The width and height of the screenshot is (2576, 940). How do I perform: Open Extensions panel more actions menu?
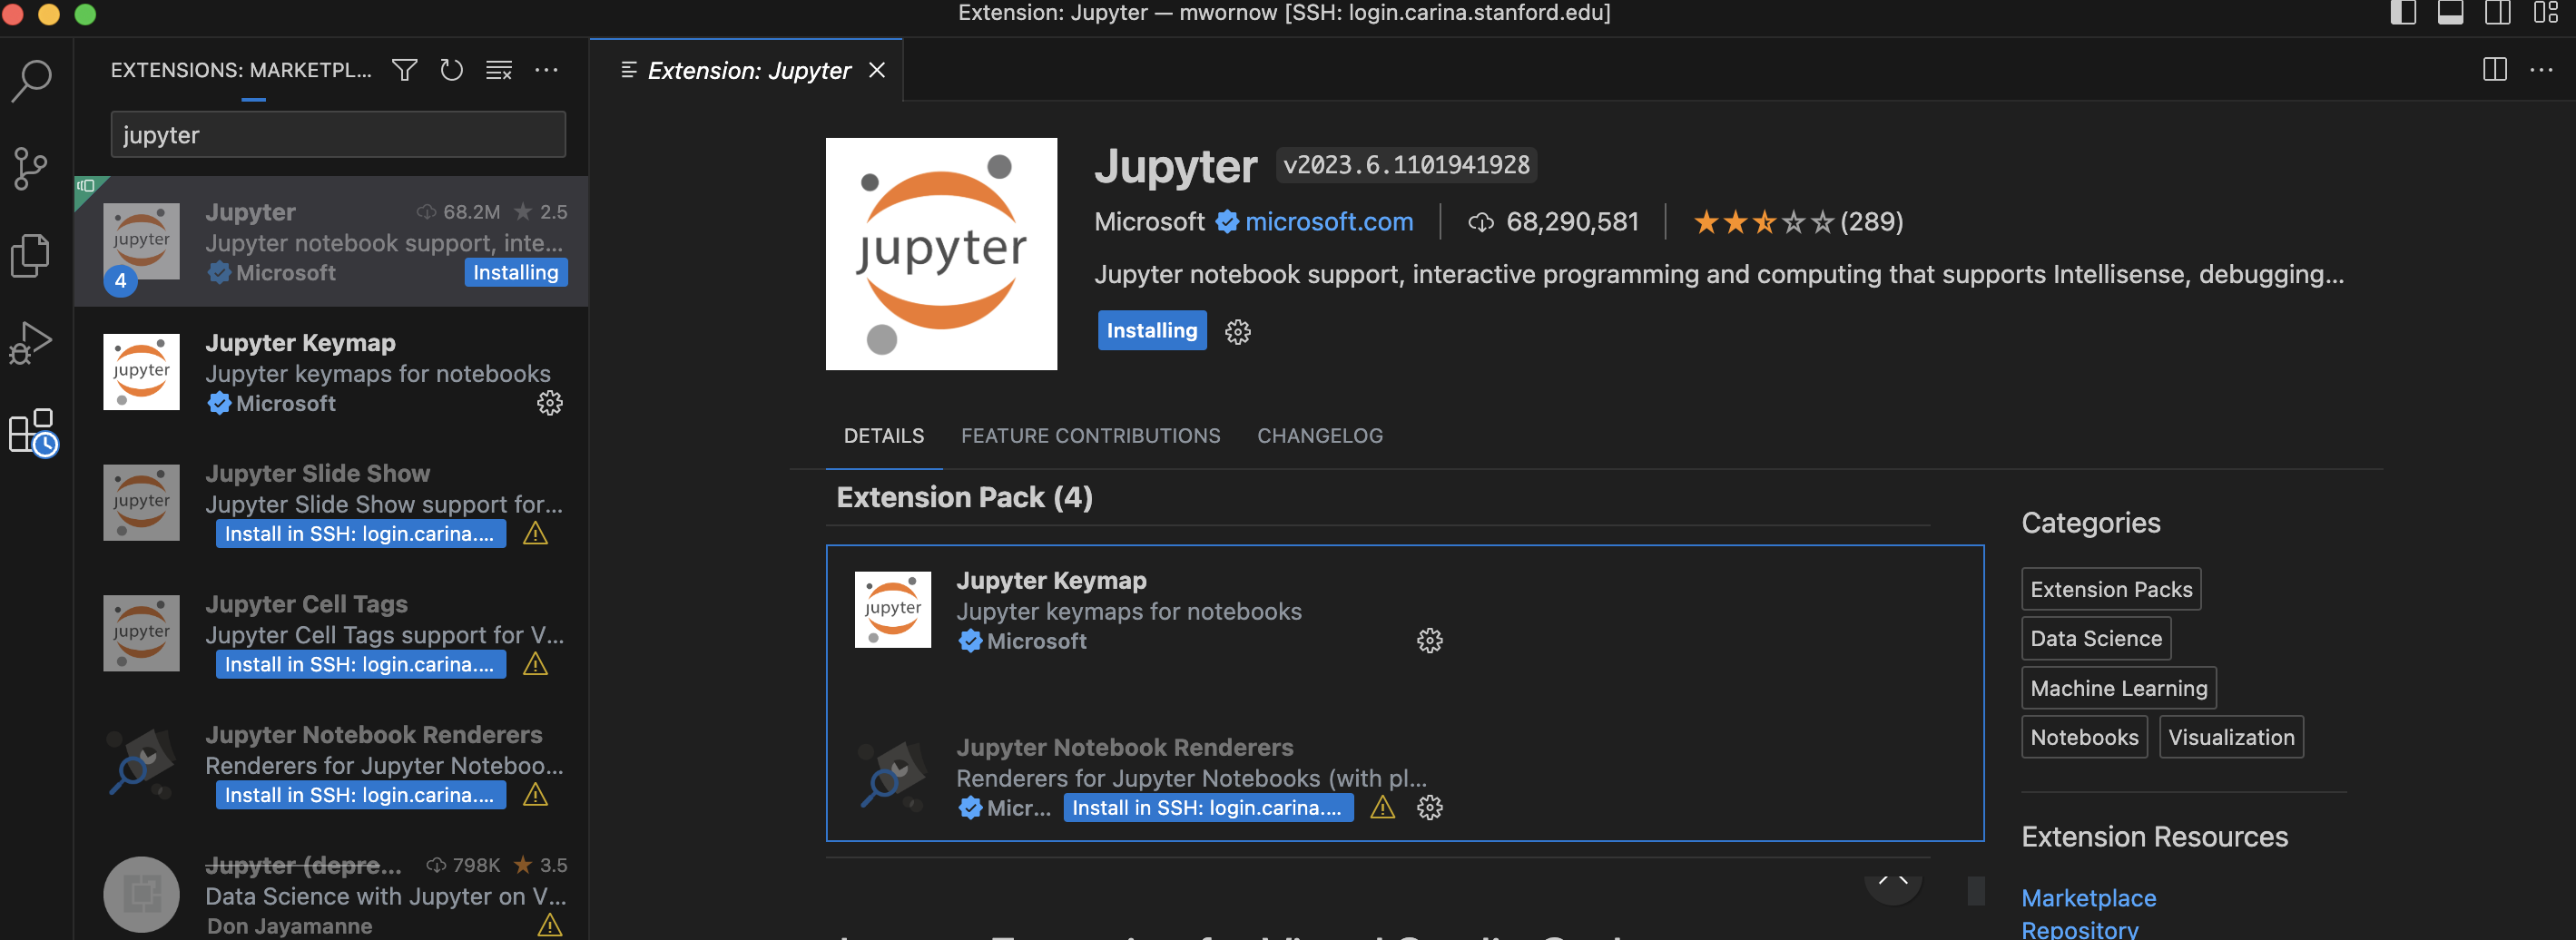coord(546,70)
